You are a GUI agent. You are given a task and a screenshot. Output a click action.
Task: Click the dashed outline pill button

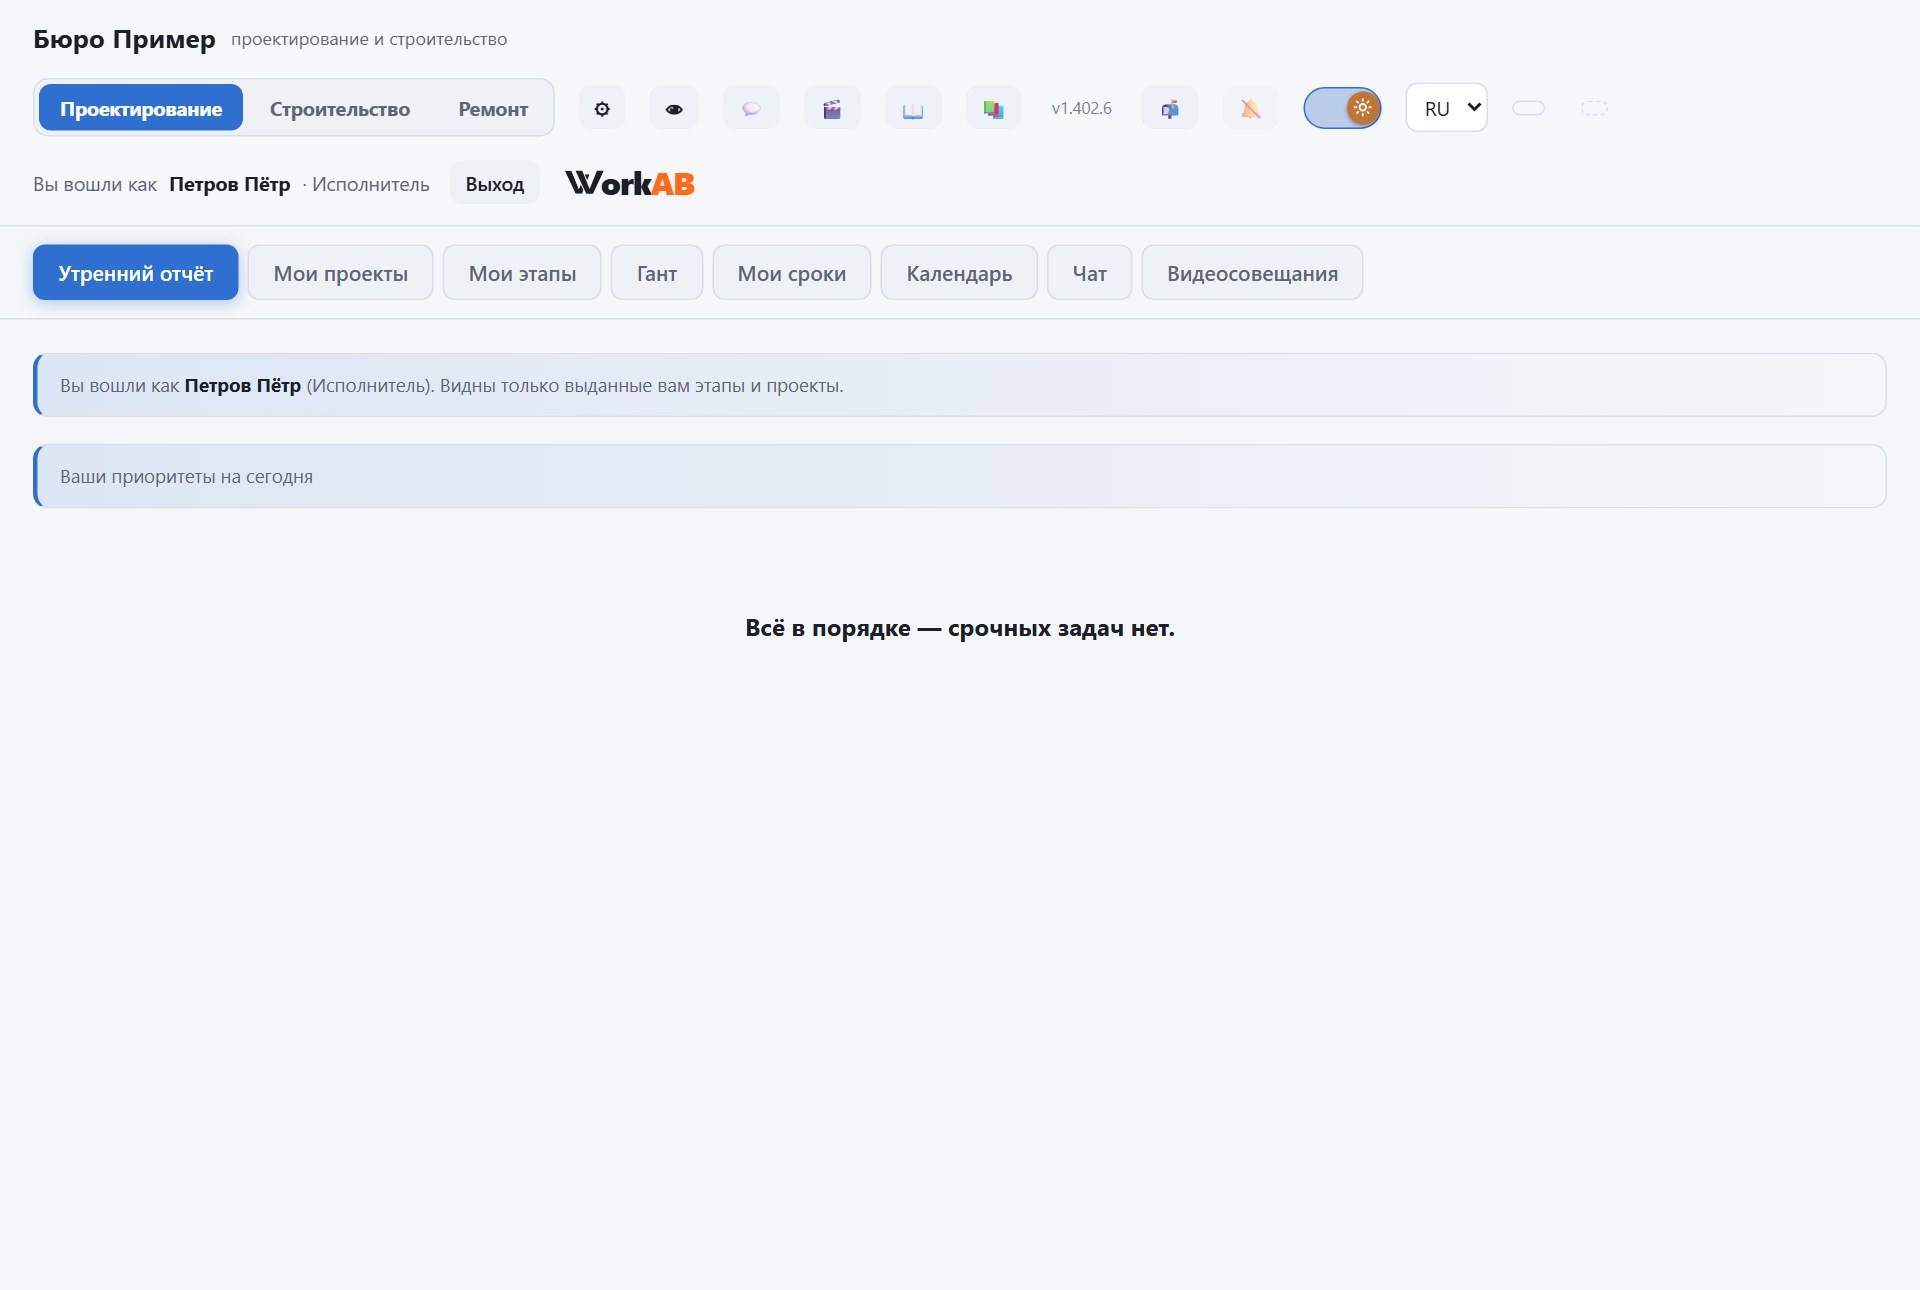click(1594, 108)
